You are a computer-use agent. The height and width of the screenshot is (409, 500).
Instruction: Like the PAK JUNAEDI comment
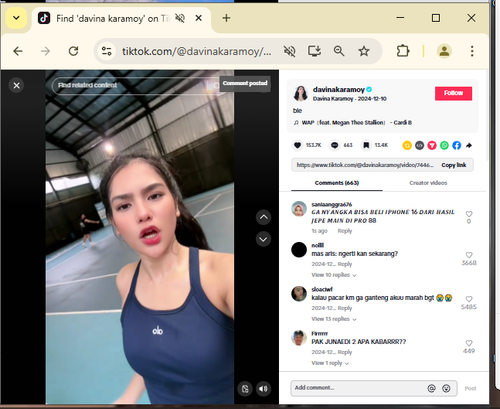tap(469, 343)
